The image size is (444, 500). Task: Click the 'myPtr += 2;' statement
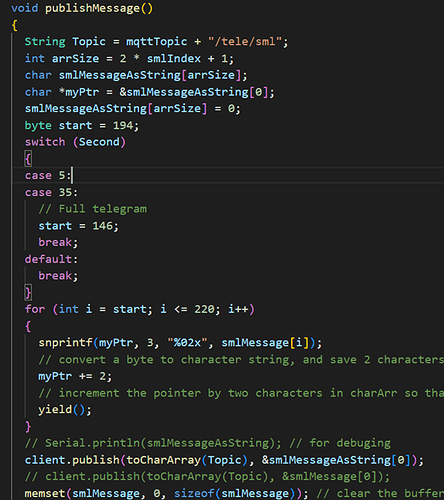click(75, 376)
